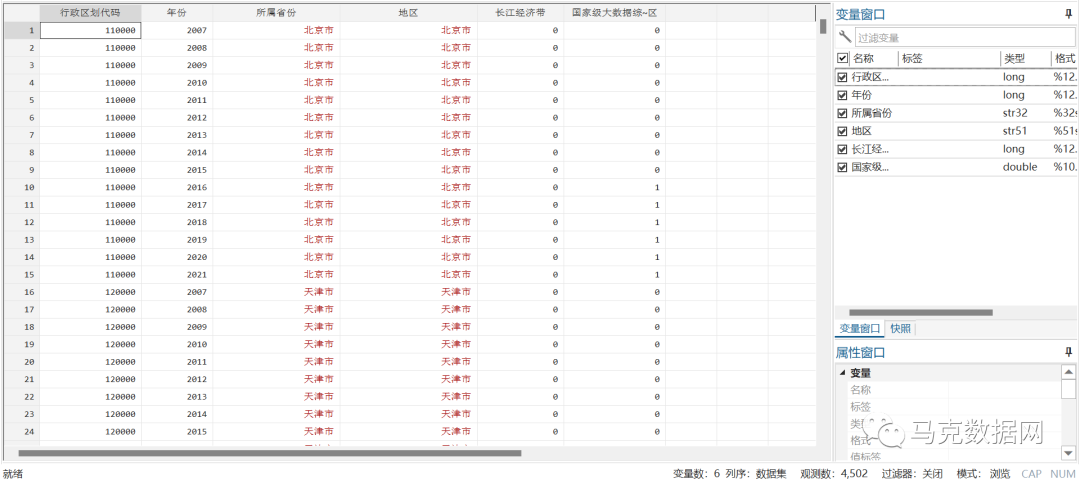Image resolution: width=1080 pixels, height=480 pixels.
Task: Select row number 16 header
Action: [x=22, y=292]
